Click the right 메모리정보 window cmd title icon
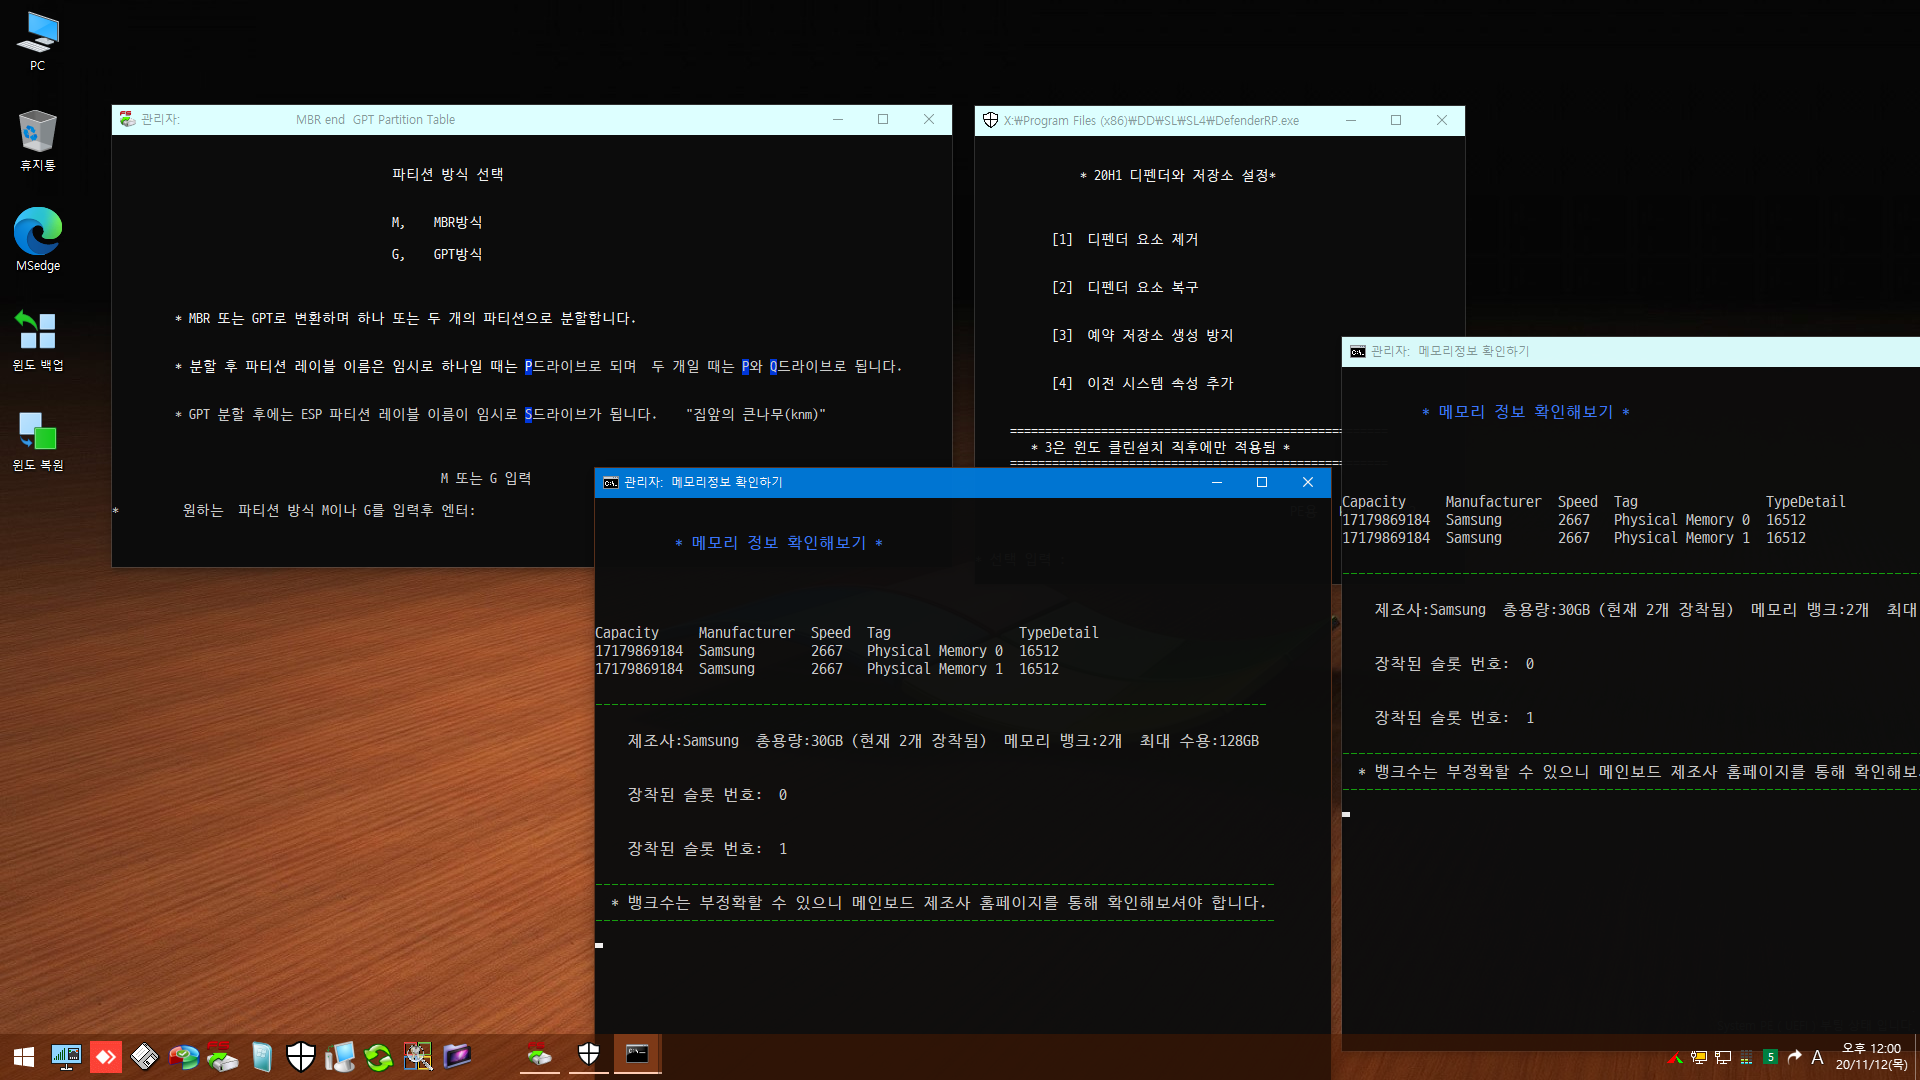1920x1080 pixels. click(x=1357, y=351)
